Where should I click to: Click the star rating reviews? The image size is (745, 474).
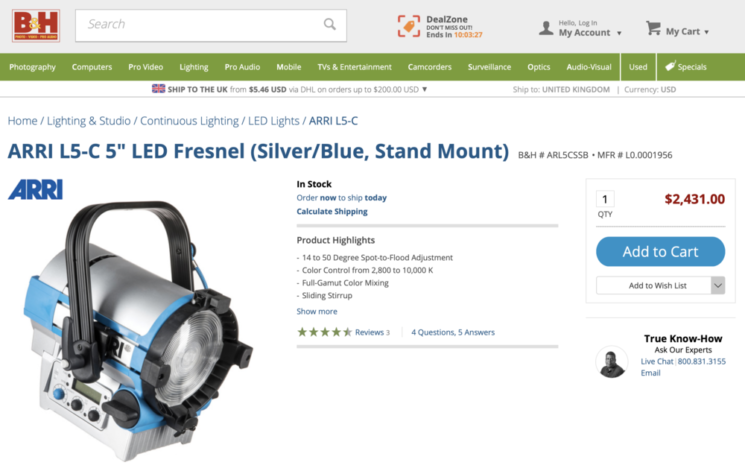[344, 332]
